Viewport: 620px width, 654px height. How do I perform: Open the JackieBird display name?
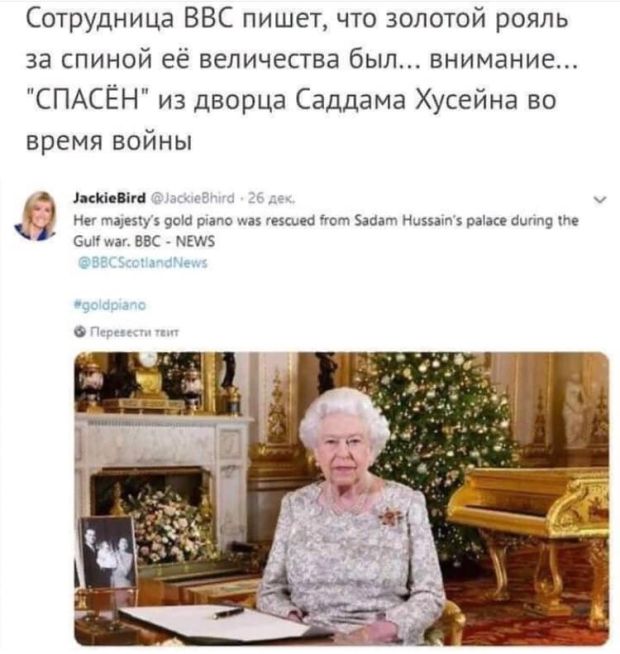[x=109, y=198]
